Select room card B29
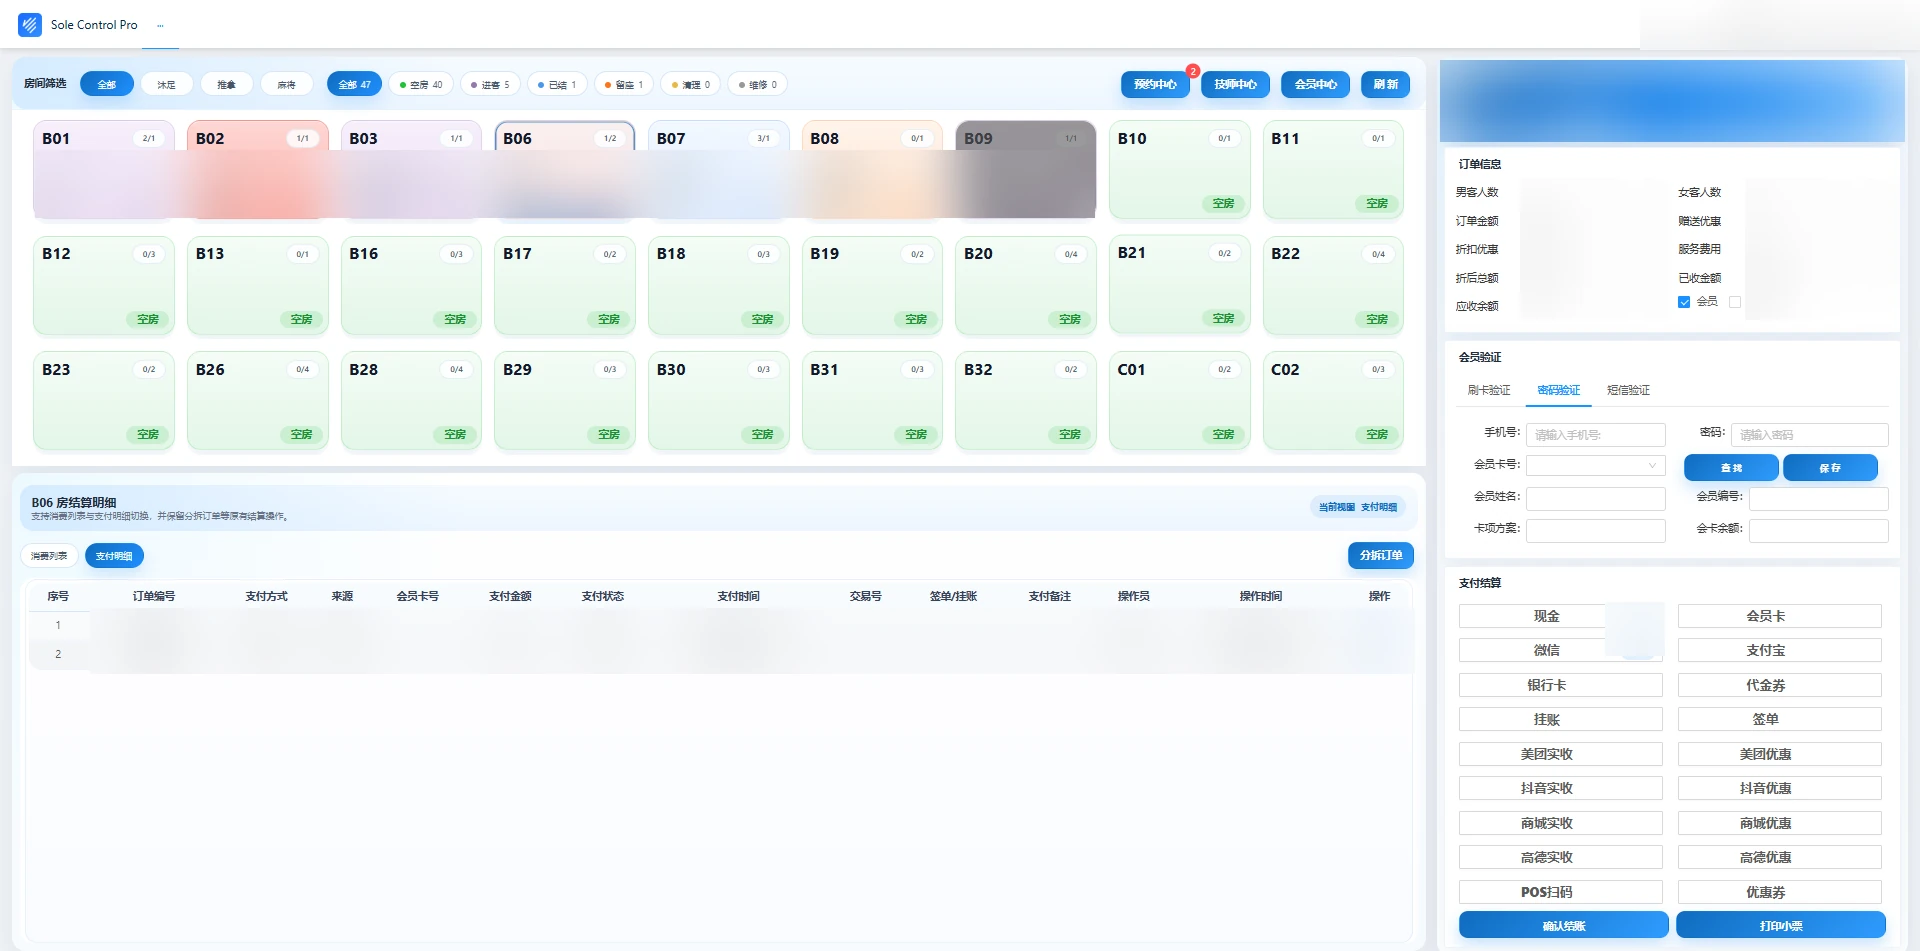1920x951 pixels. pos(565,400)
